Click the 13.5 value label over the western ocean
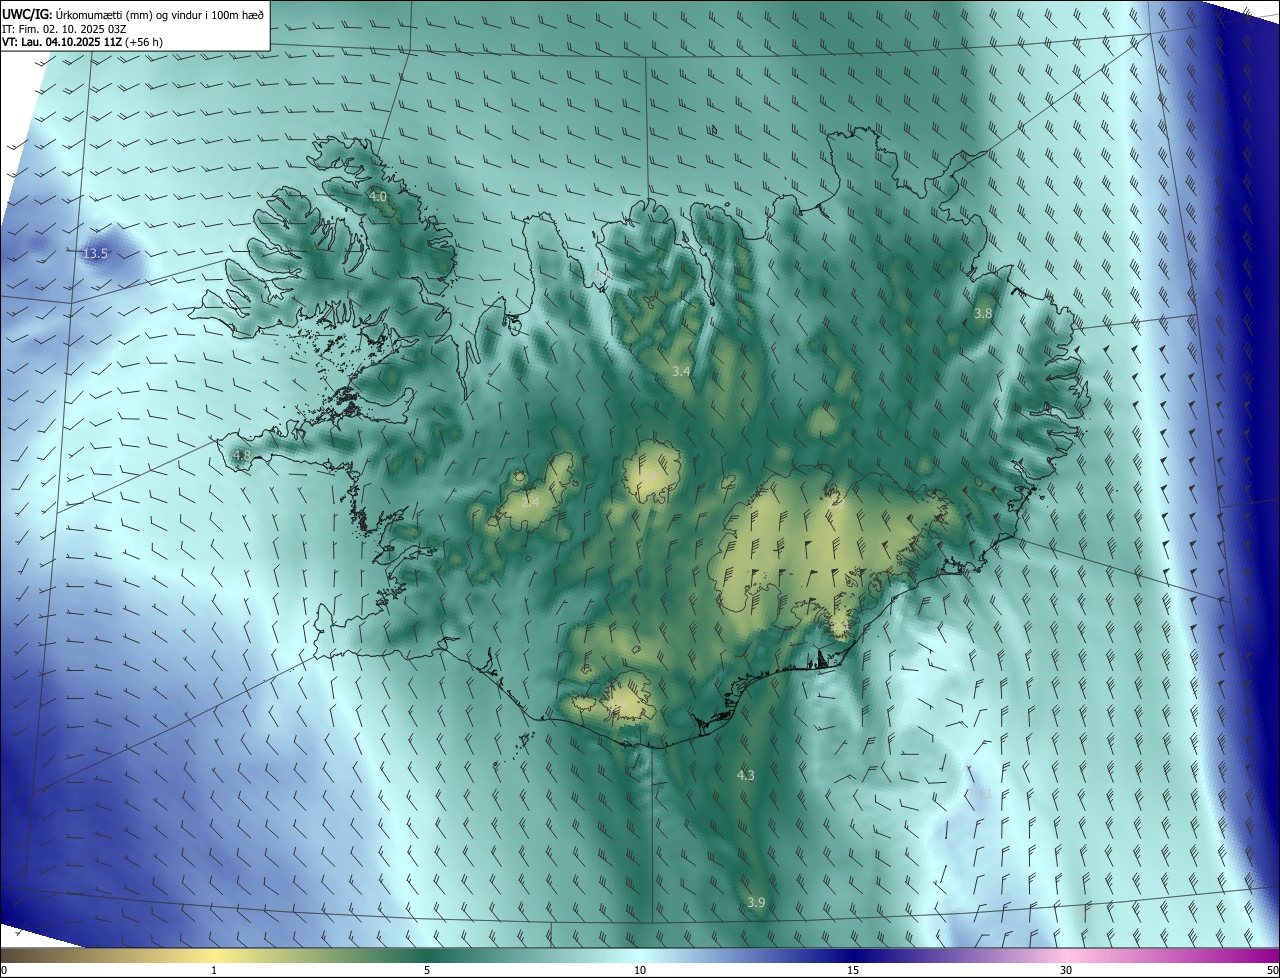1280x978 pixels. click(x=95, y=254)
